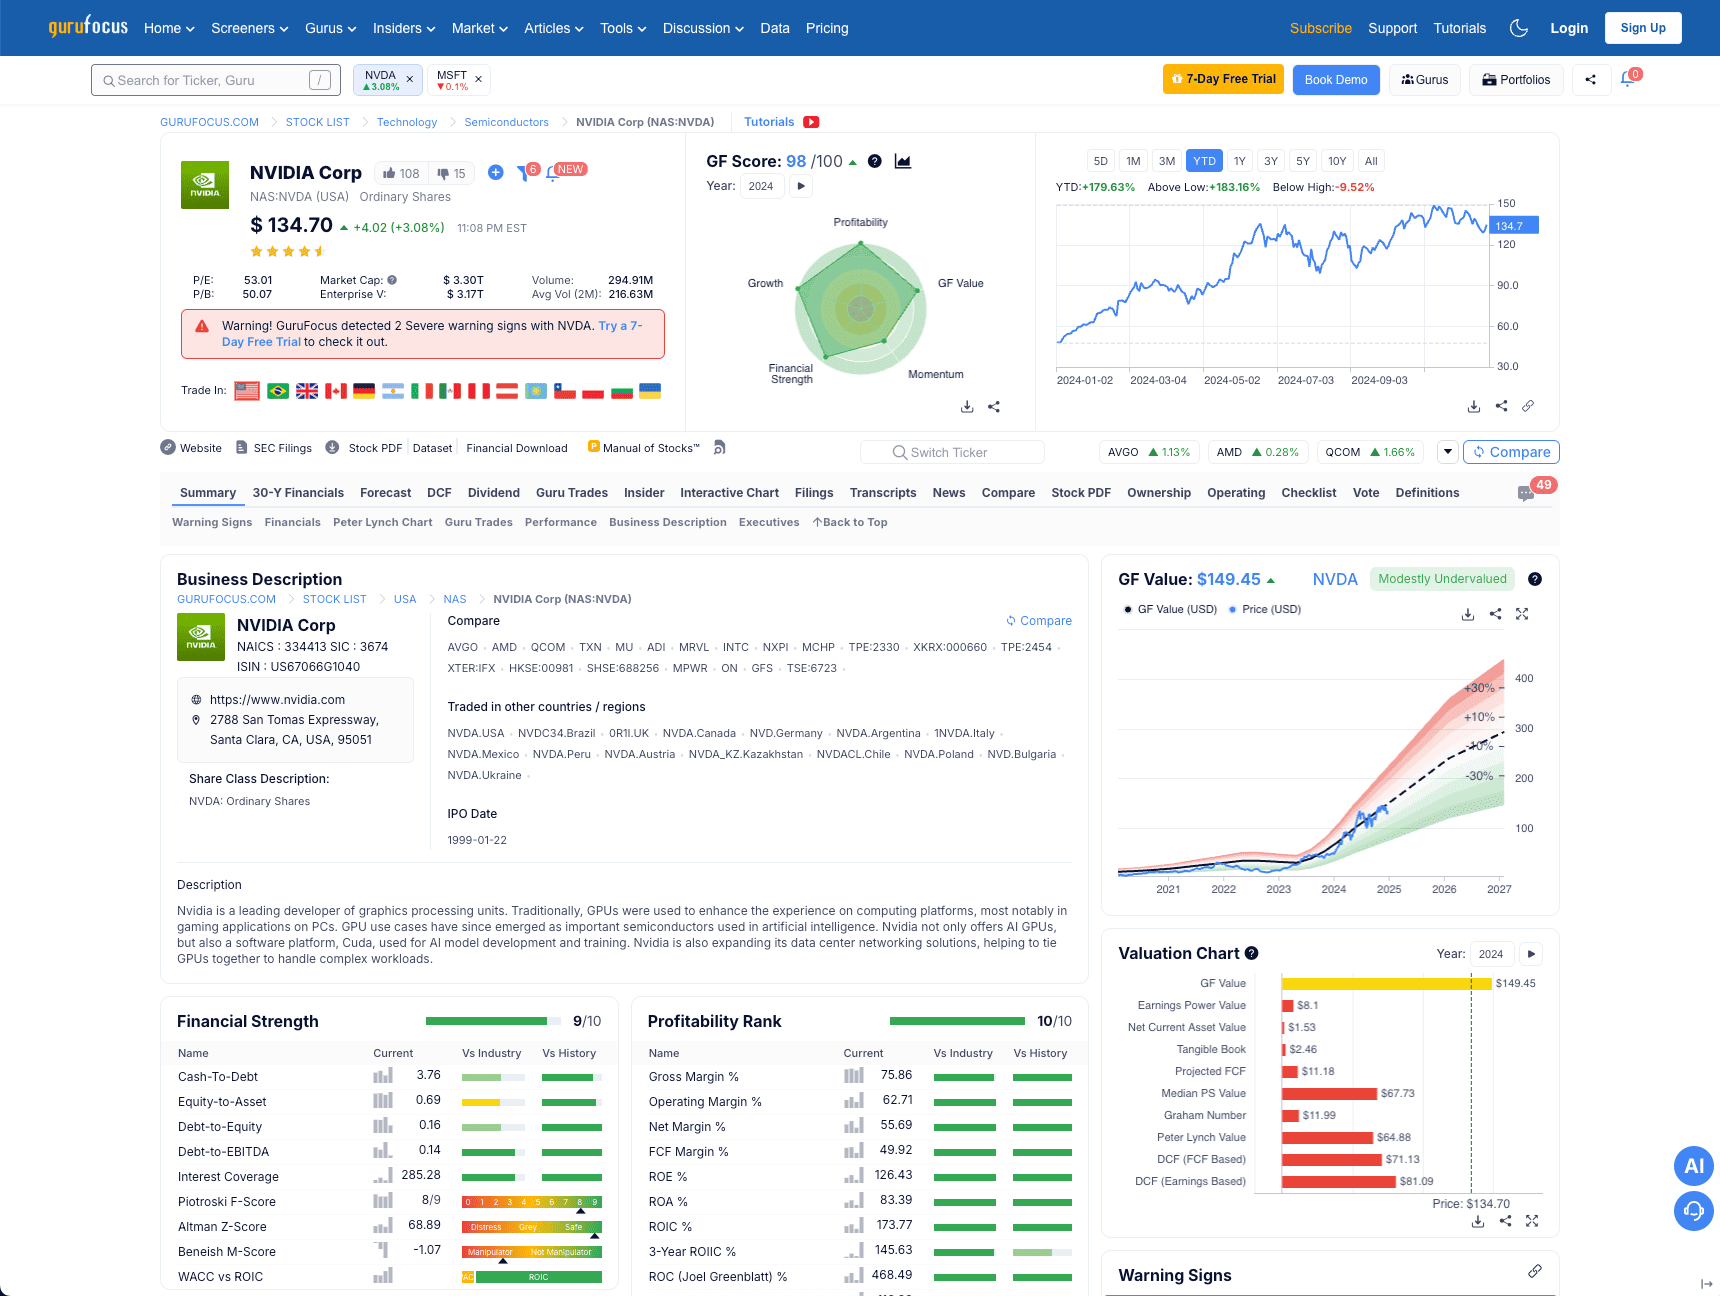1720x1296 pixels.
Task: Open the support headset chat button
Action: coord(1694,1211)
